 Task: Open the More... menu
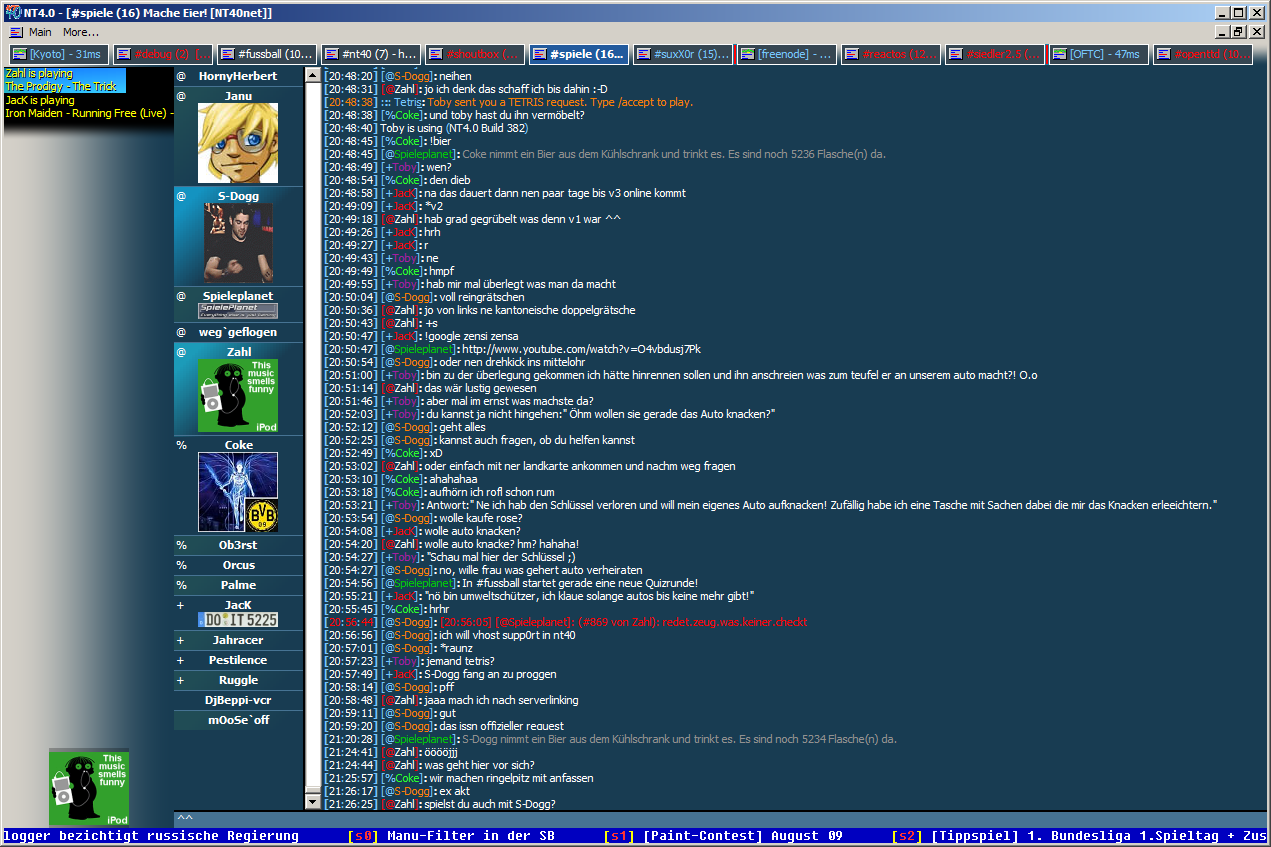(81, 32)
